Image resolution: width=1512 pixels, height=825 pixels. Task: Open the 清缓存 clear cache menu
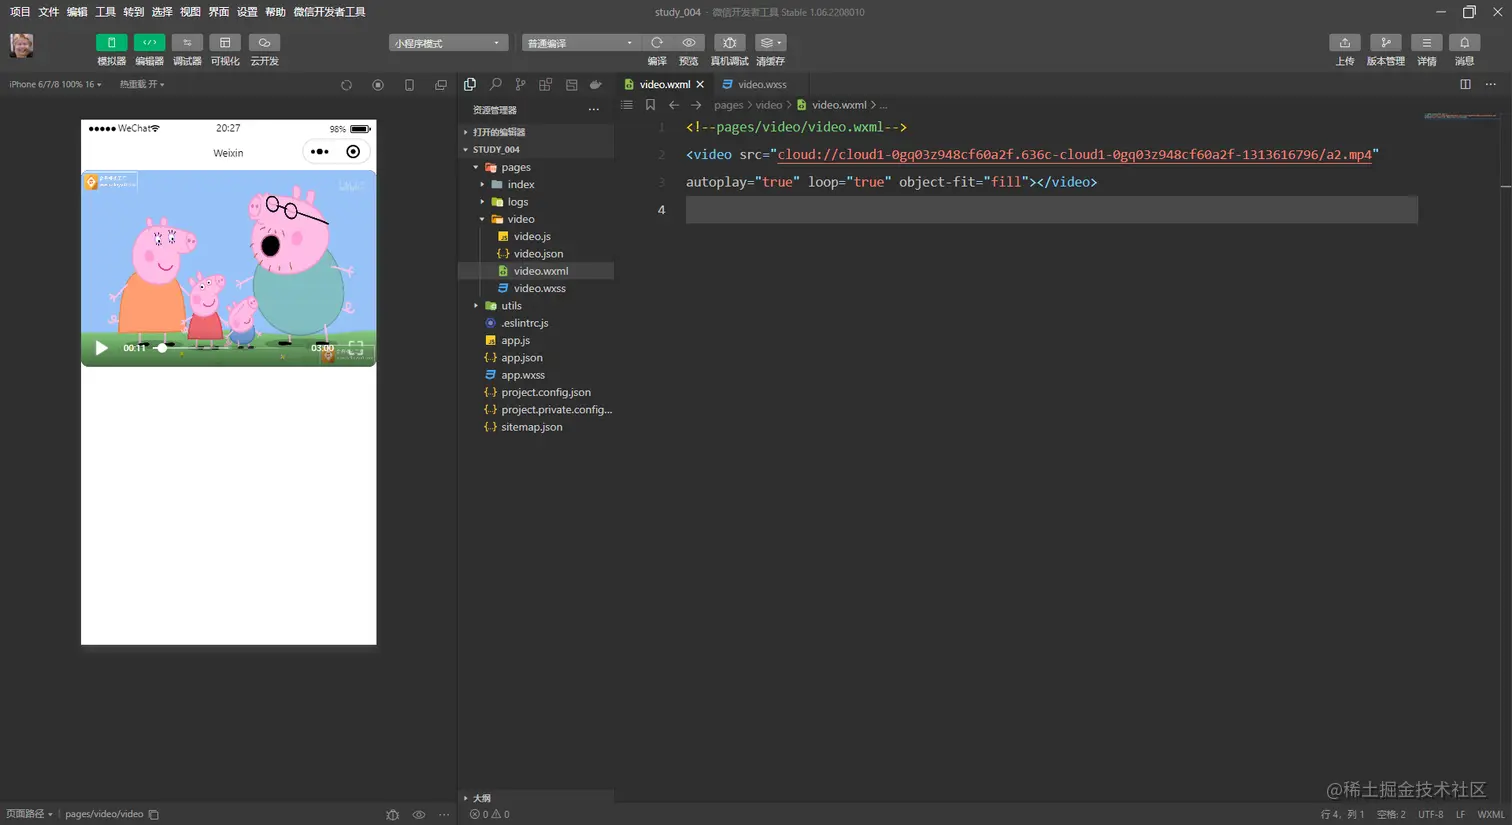pos(770,43)
